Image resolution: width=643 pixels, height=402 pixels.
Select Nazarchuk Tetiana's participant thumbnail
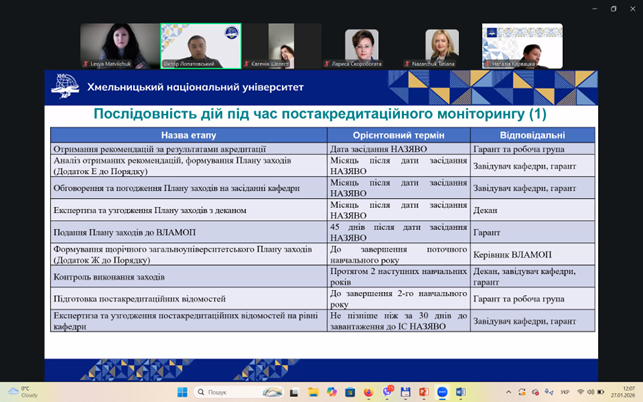tap(441, 46)
